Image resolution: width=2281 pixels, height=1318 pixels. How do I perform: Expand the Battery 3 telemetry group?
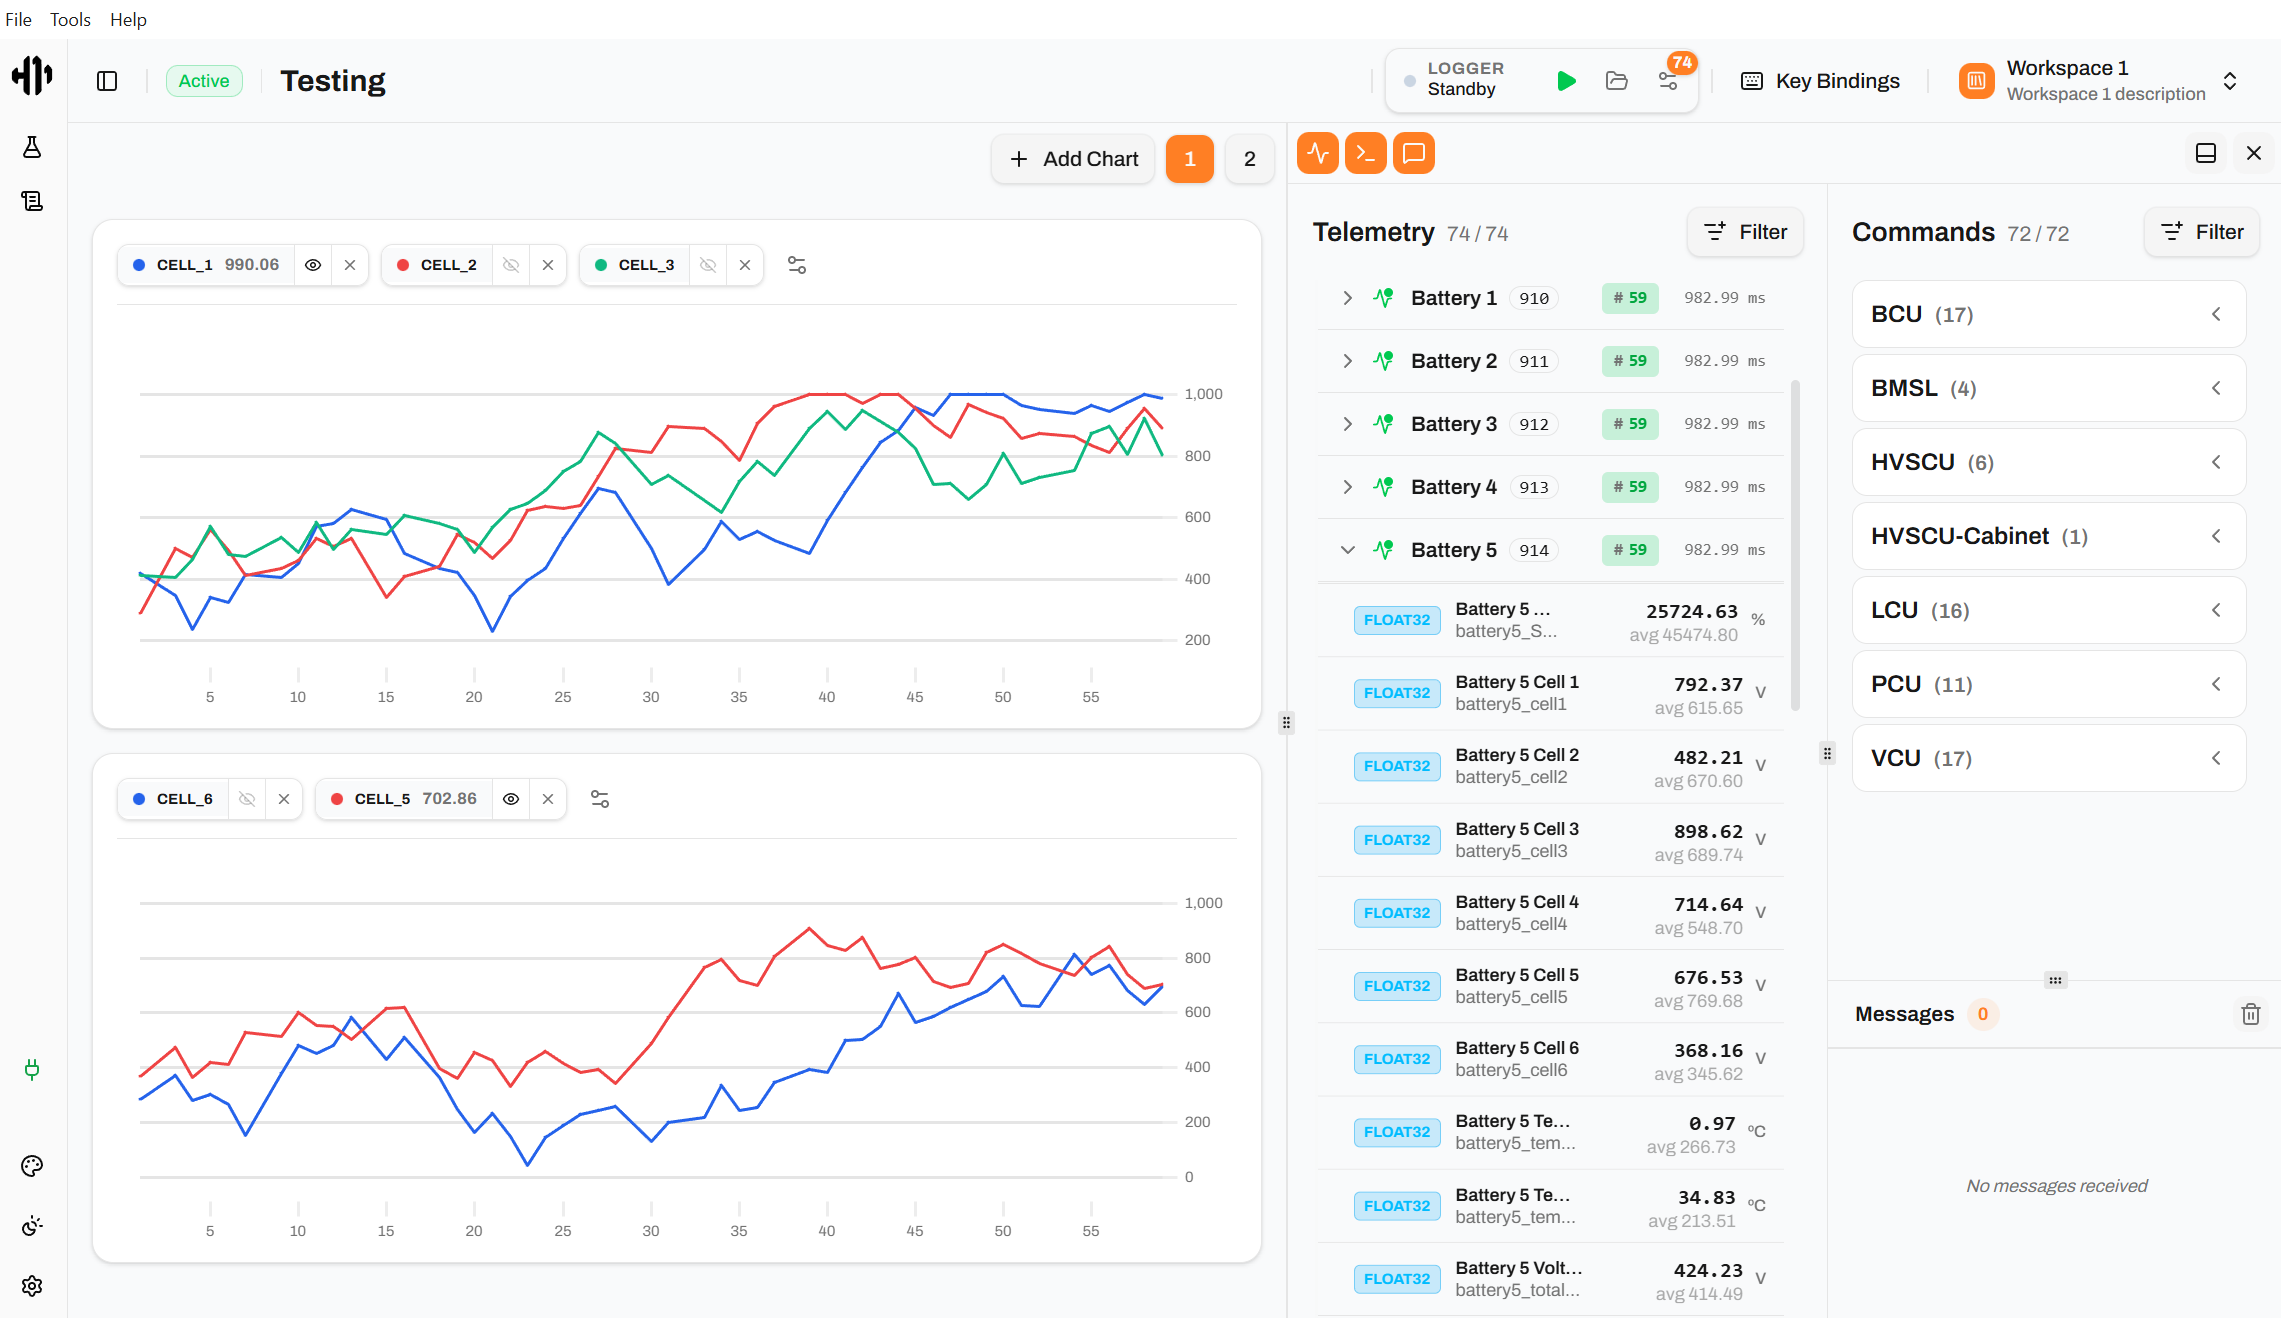pos(1347,424)
